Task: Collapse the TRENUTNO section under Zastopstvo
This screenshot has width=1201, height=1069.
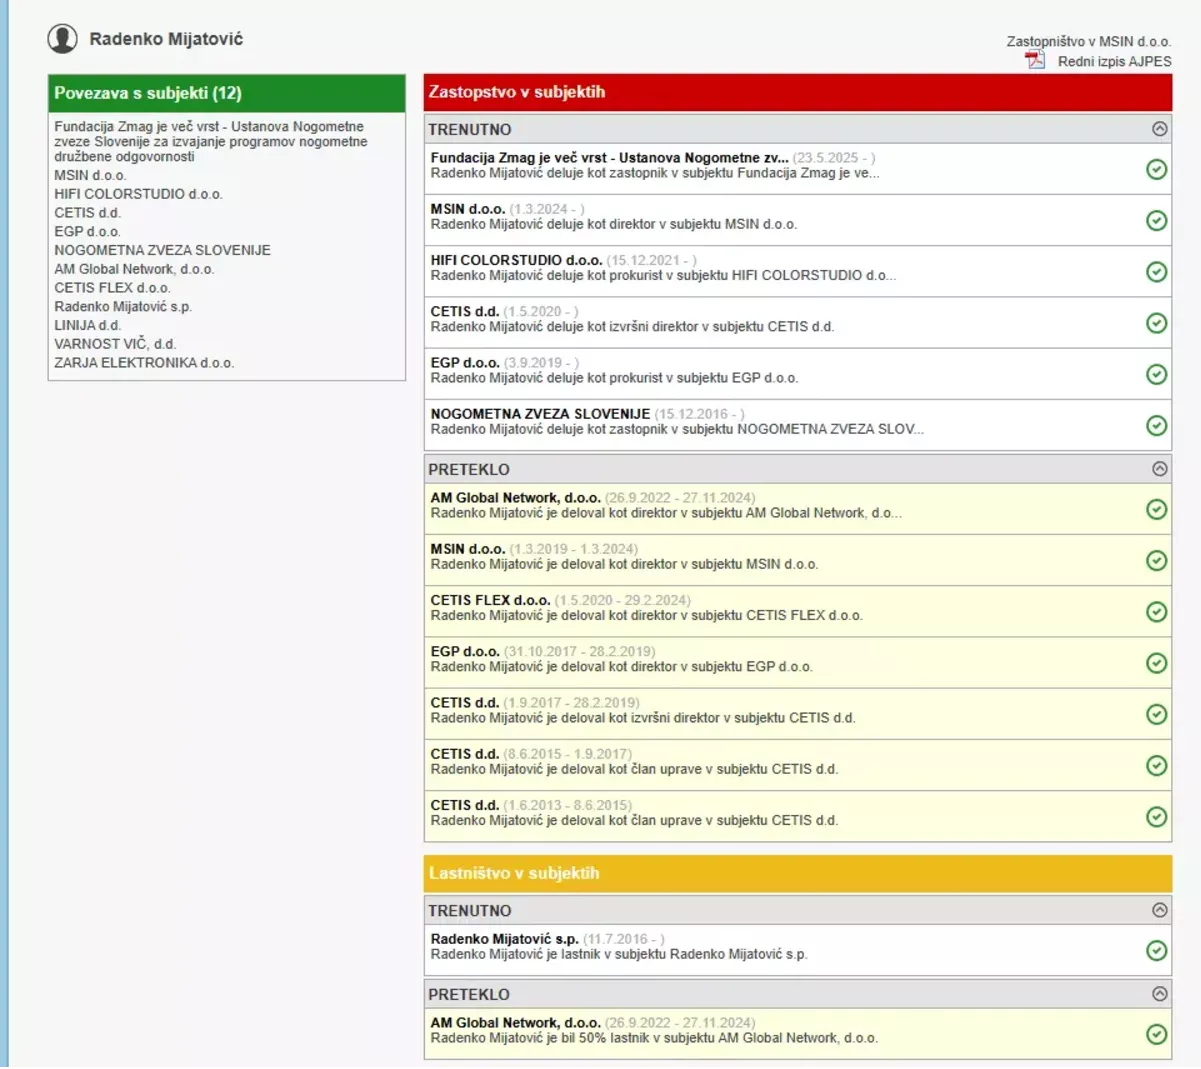Action: [1159, 129]
